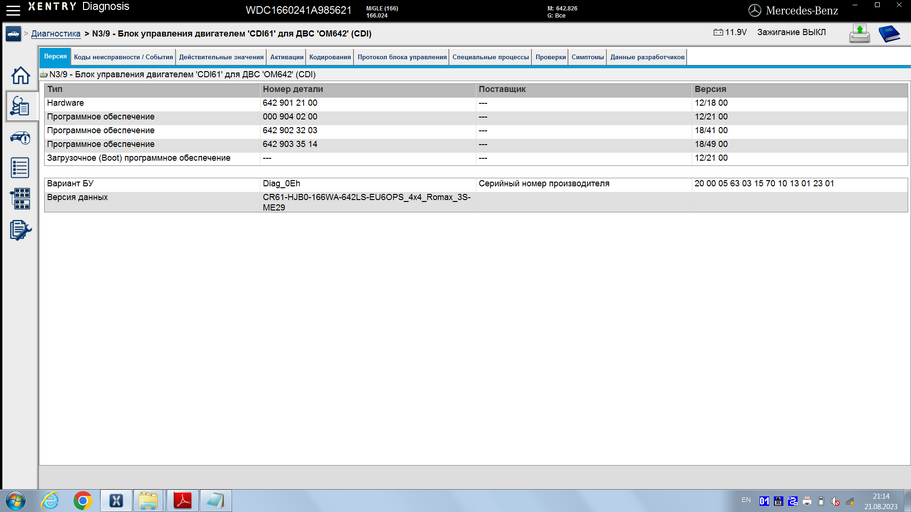The height and width of the screenshot is (512, 911).
Task: Open the vehicle quick test car icon
Action: (x=20, y=138)
